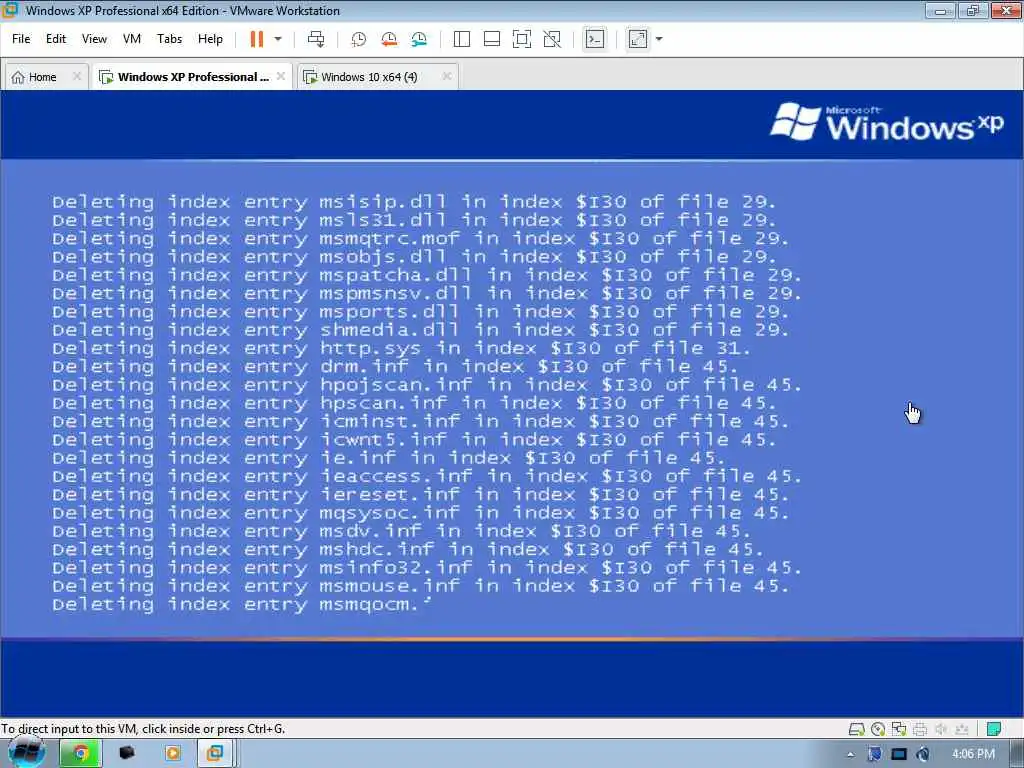The width and height of the screenshot is (1024, 768).
Task: Click the last line mentioning msmqocm
Action: coord(242,605)
